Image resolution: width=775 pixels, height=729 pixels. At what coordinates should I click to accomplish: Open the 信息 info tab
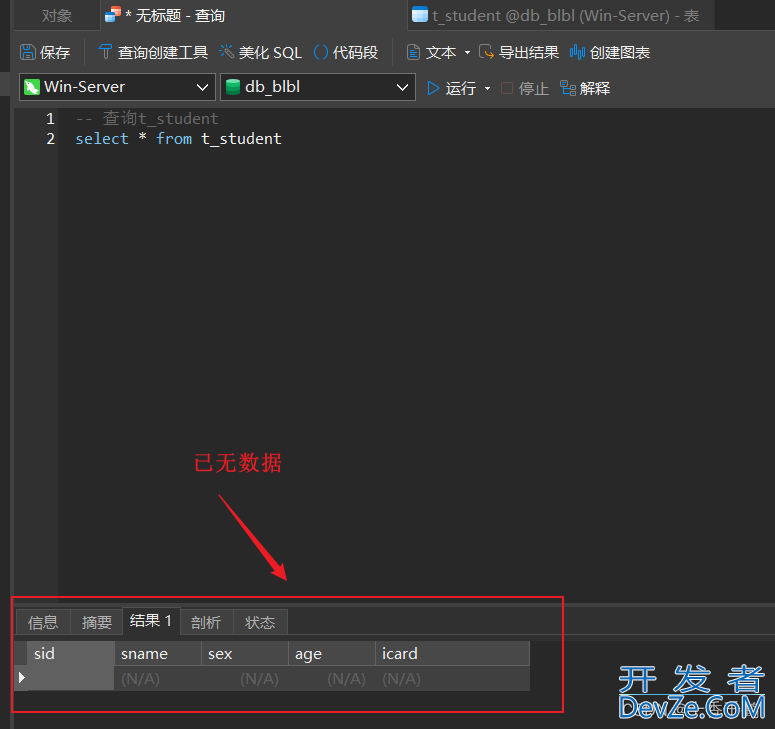pos(43,622)
